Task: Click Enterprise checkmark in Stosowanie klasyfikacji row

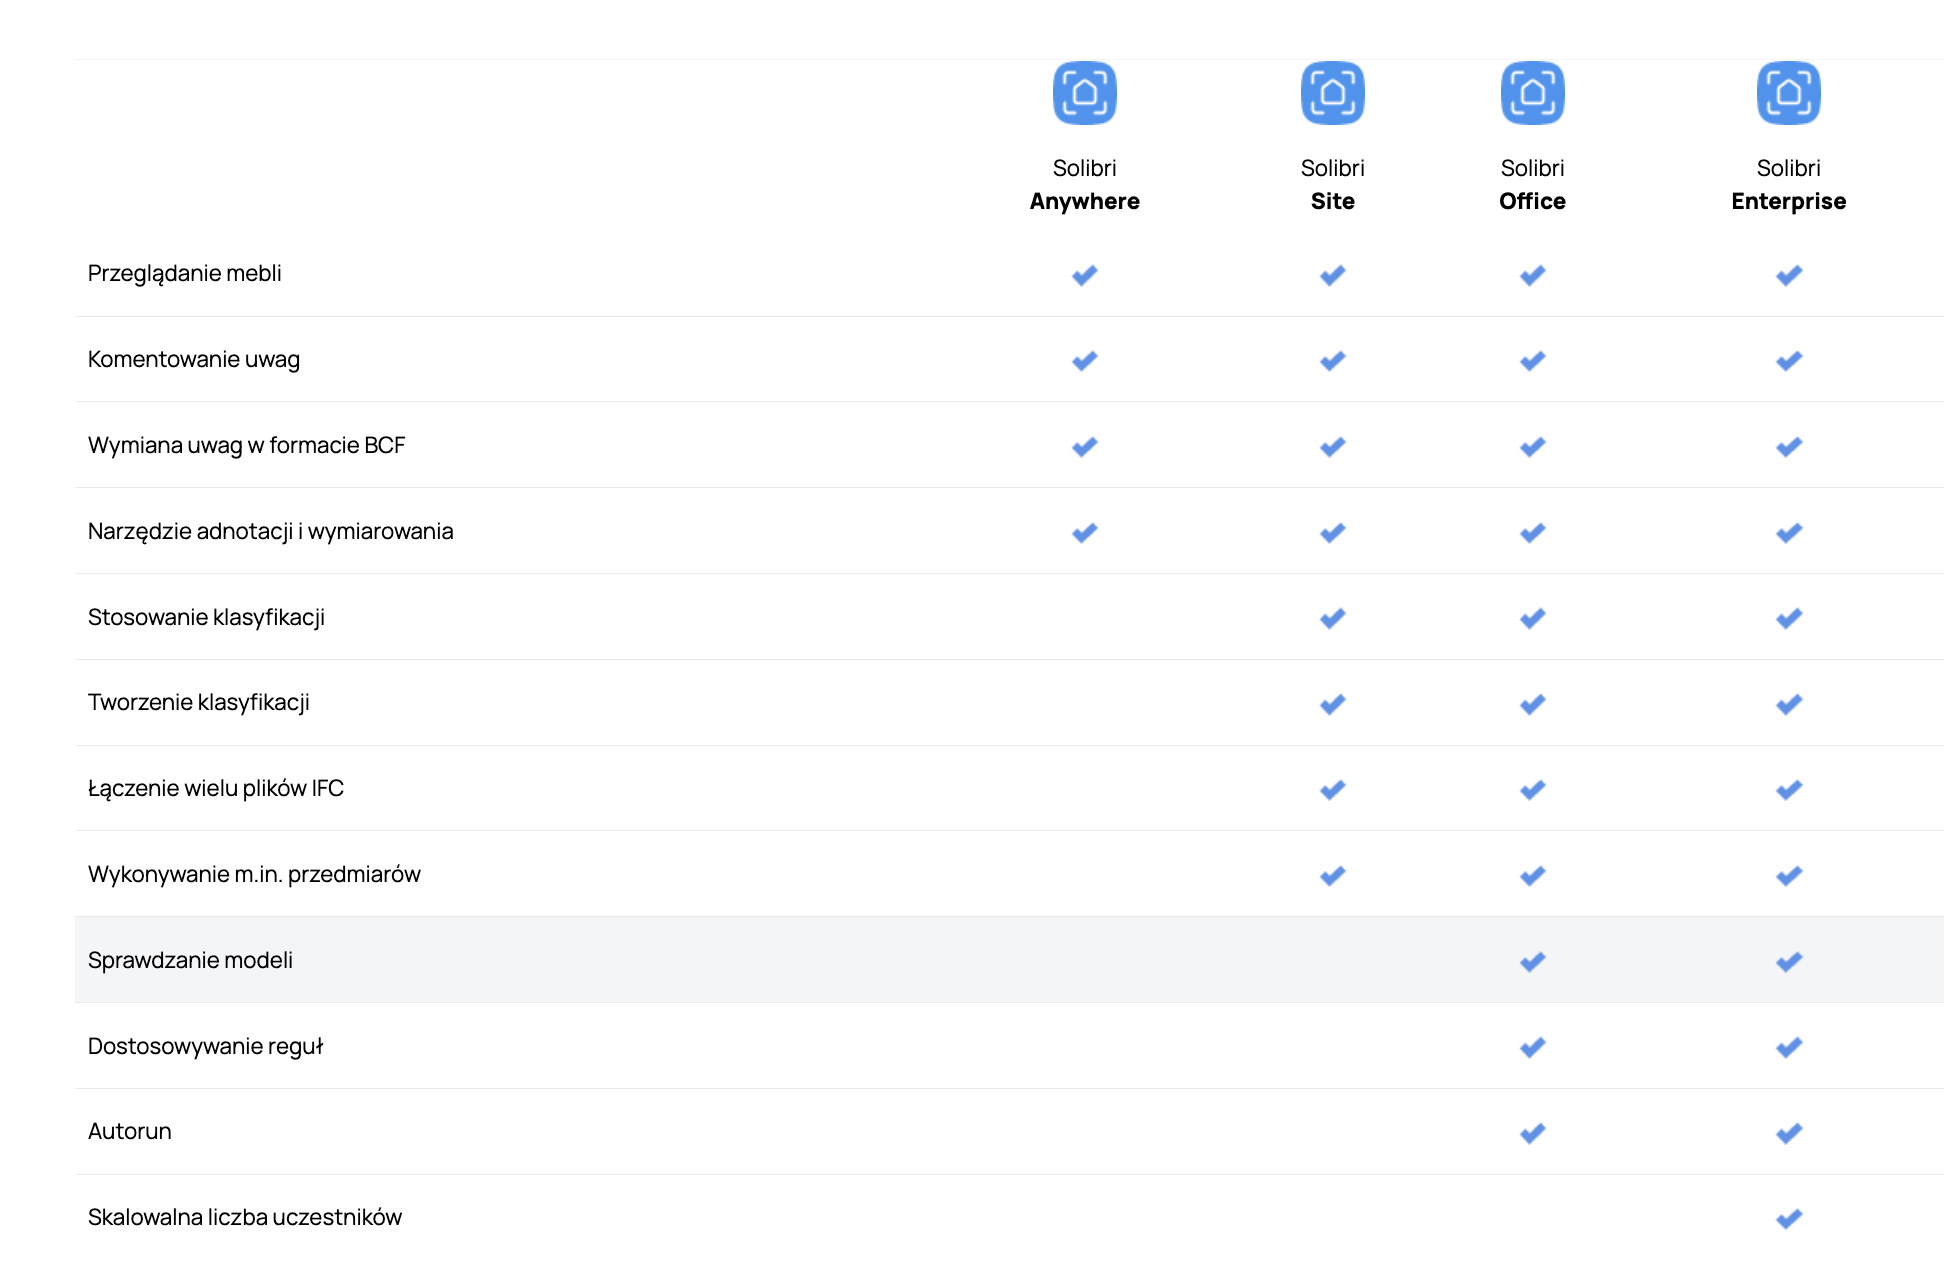Action: point(1788,619)
